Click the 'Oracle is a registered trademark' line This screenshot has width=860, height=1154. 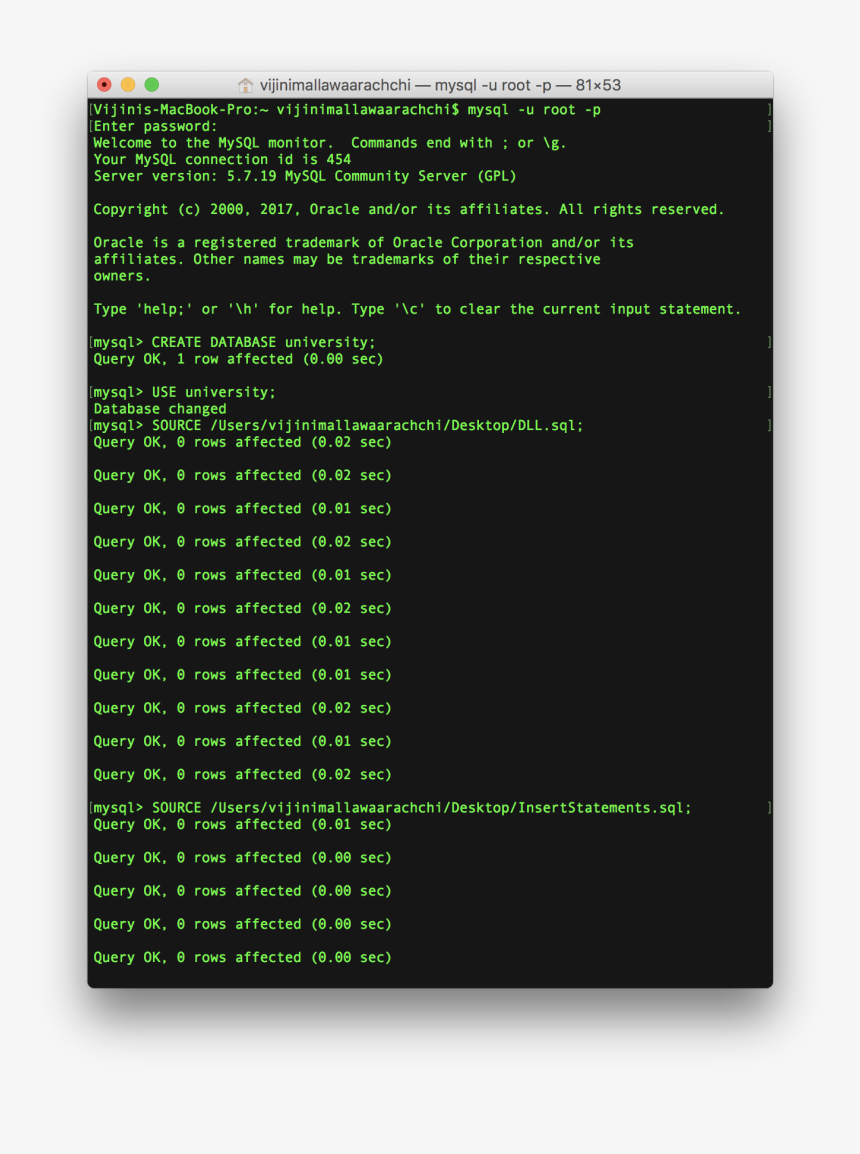tap(363, 242)
